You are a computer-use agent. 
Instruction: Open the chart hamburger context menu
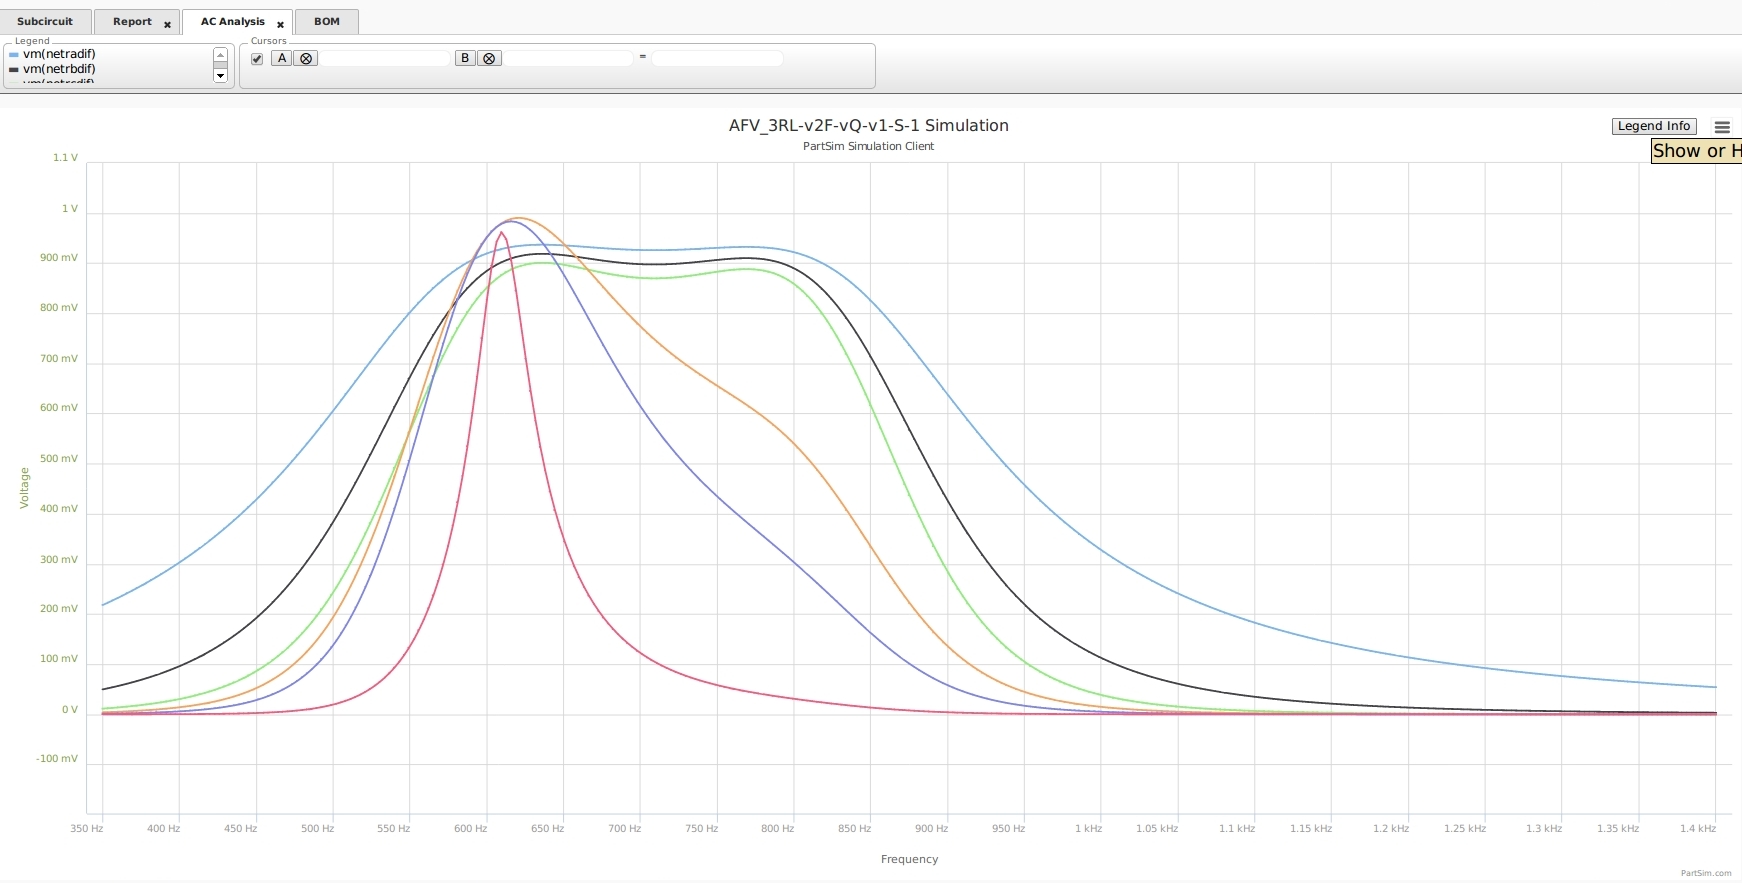pyautogui.click(x=1721, y=127)
